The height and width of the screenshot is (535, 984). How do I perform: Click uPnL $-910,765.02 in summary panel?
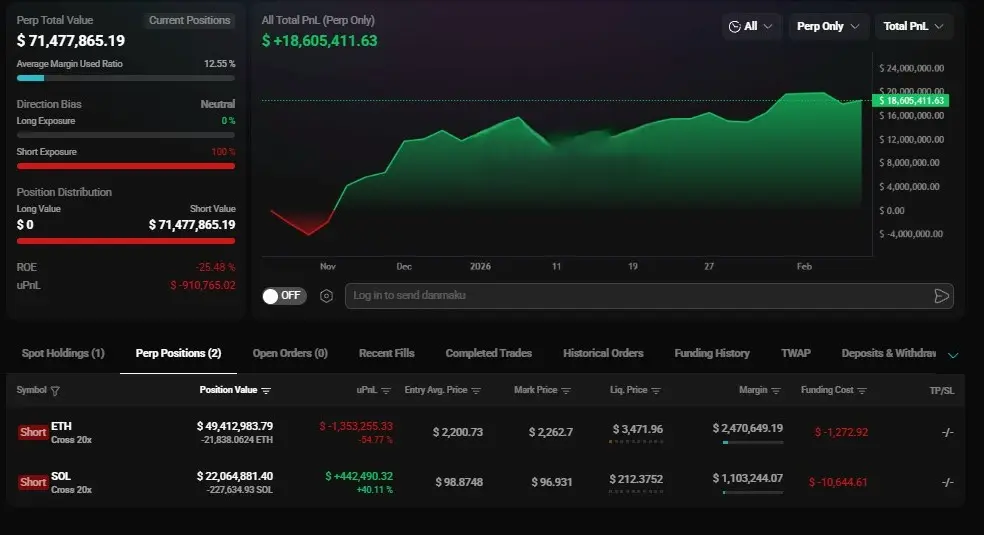click(203, 285)
